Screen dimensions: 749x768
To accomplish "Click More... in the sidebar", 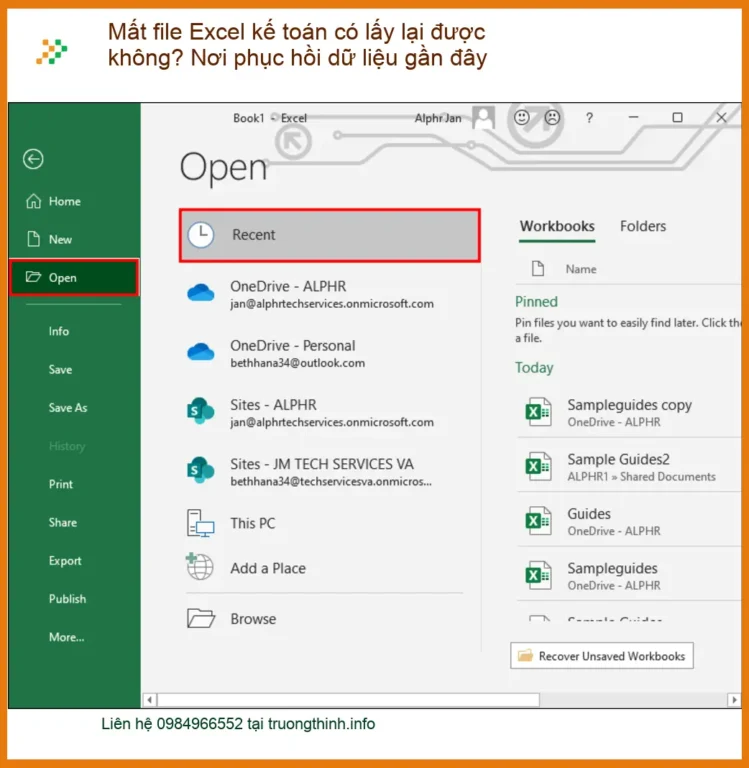I will [x=66, y=637].
